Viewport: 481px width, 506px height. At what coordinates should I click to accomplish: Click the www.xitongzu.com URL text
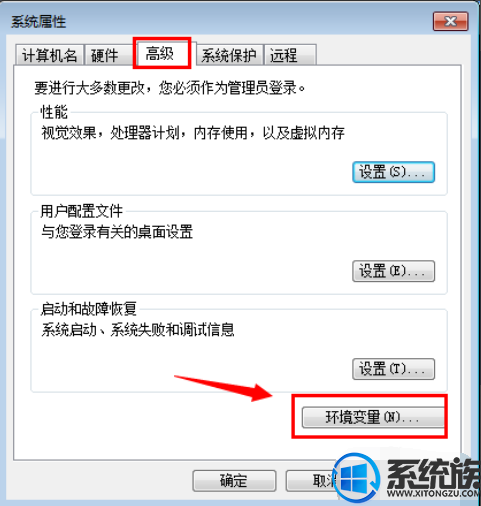click(433, 493)
